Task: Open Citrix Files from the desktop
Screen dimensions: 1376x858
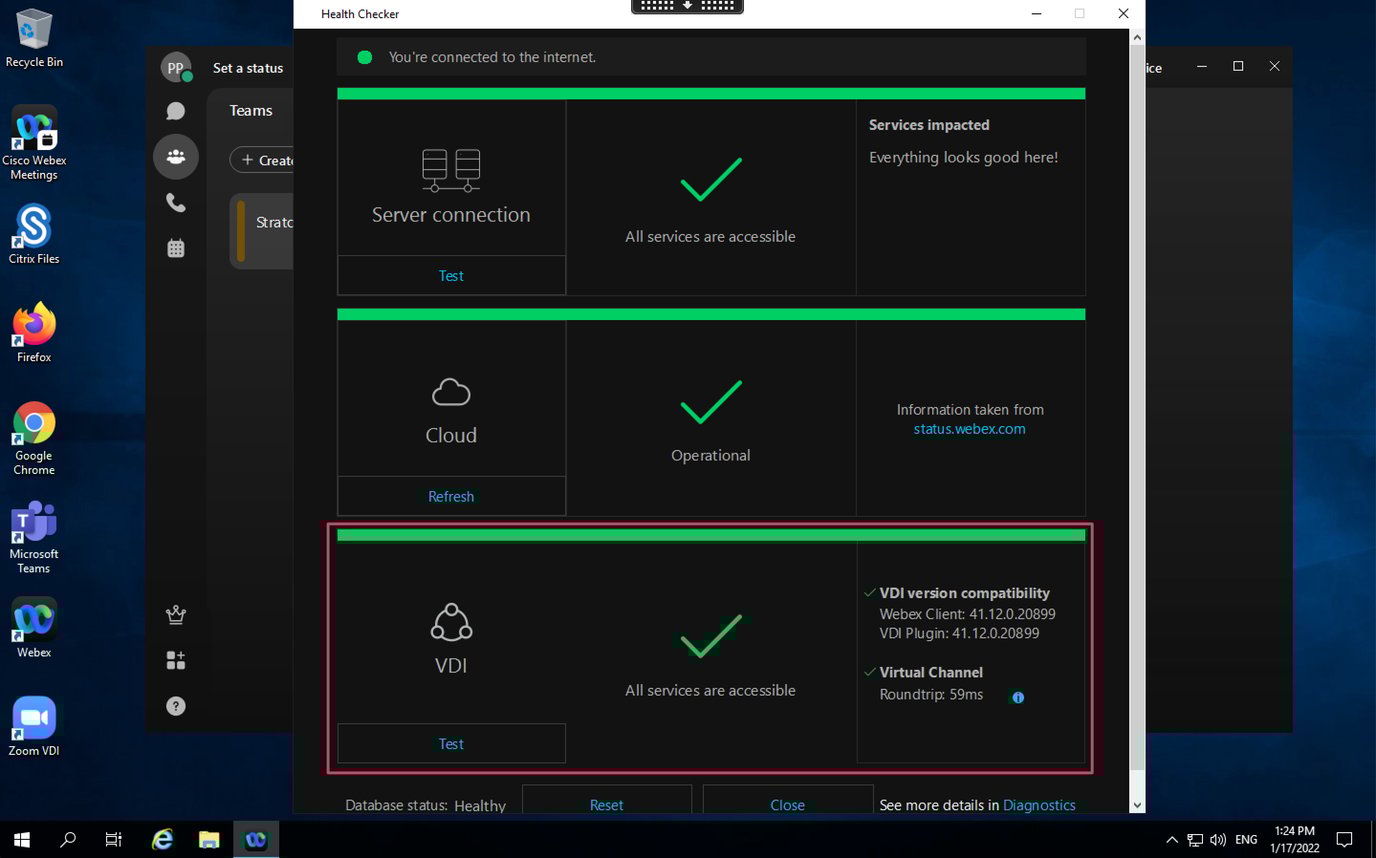Action: click(x=33, y=232)
